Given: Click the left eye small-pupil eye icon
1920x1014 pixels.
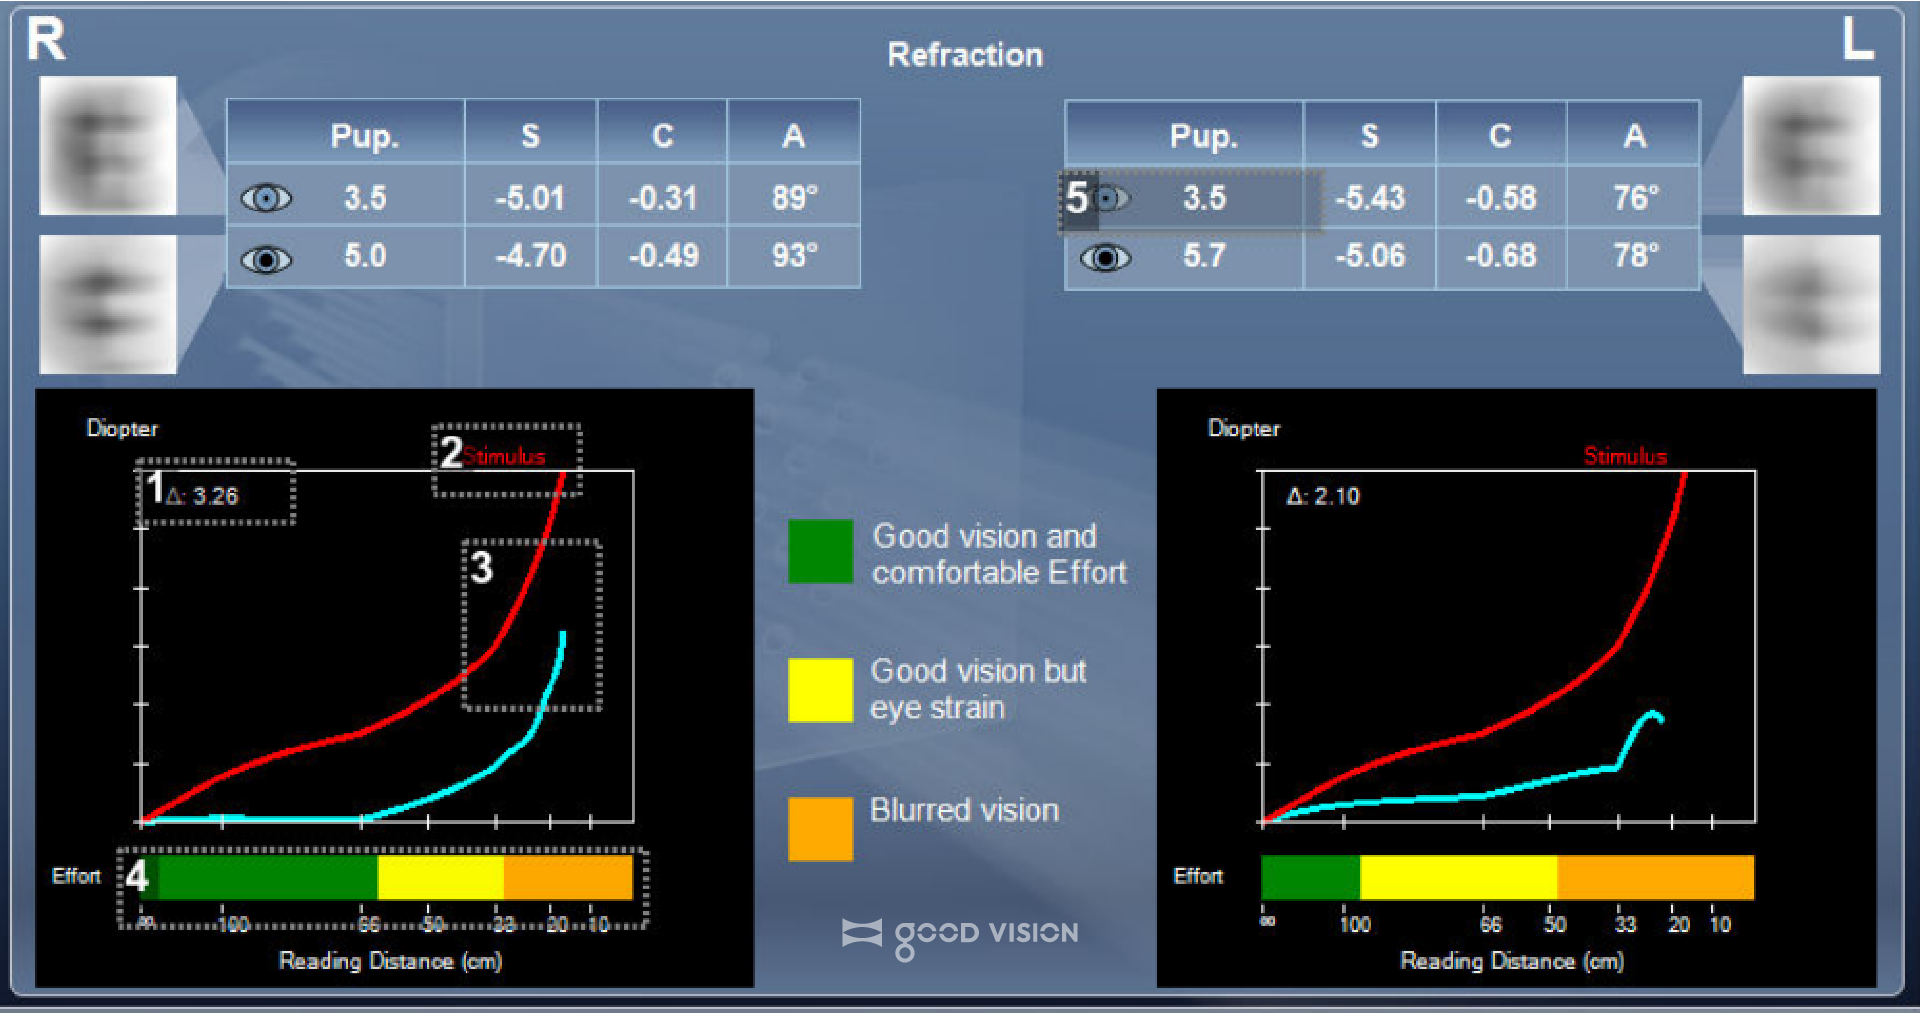Looking at the screenshot, I should click(x=1109, y=198).
